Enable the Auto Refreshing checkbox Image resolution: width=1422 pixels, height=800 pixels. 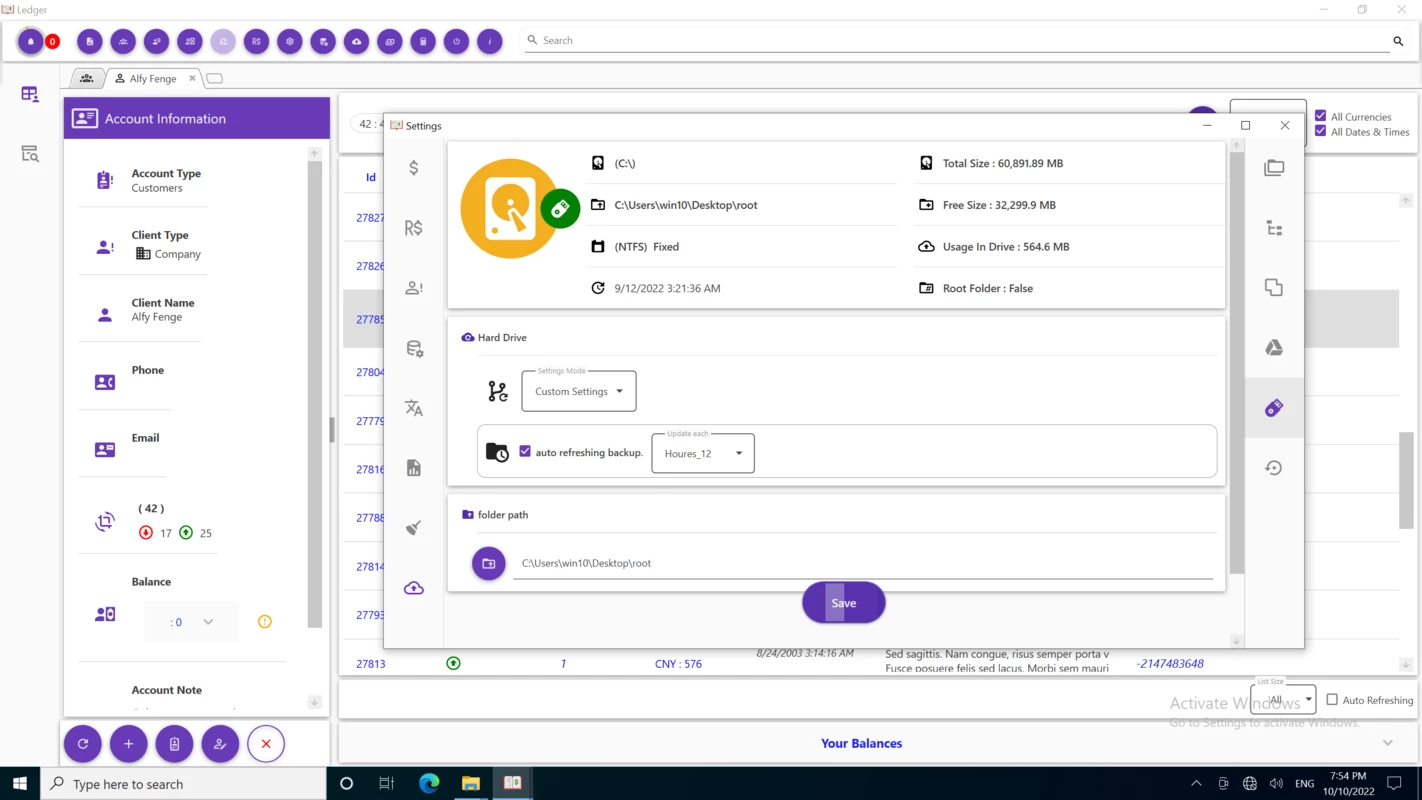coord(1332,700)
